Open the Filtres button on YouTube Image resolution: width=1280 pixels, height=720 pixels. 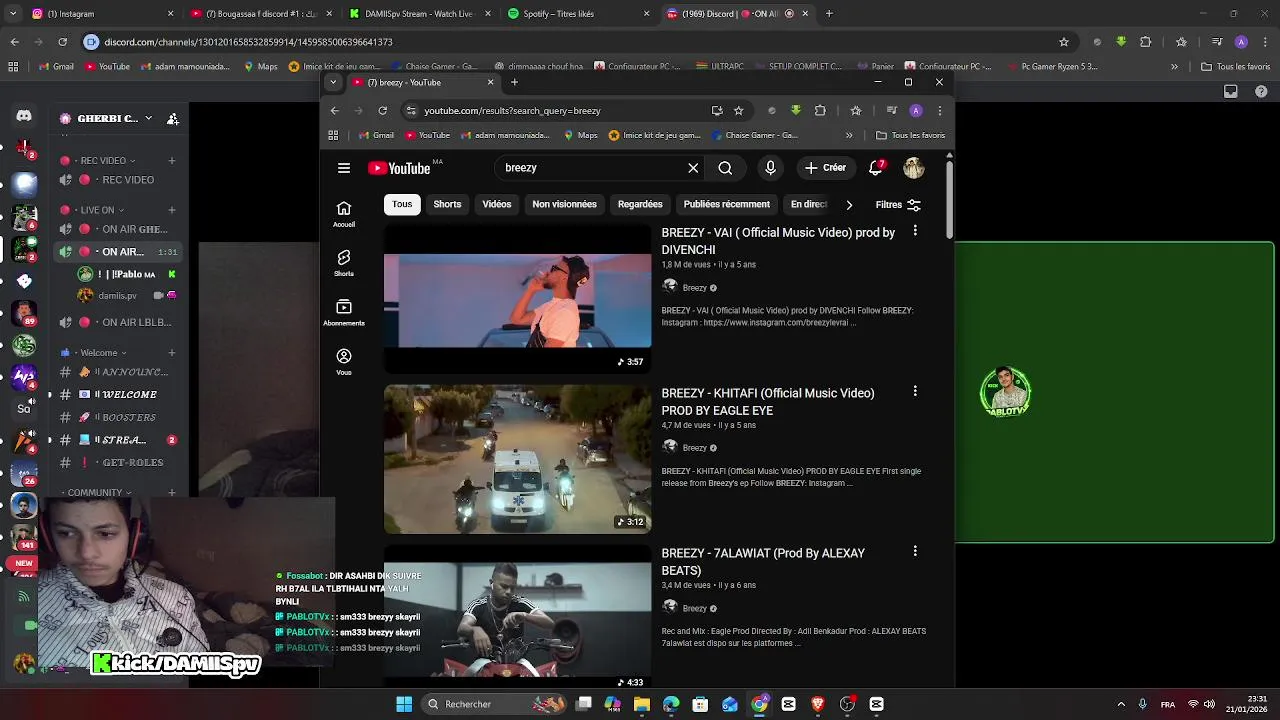click(x=898, y=205)
